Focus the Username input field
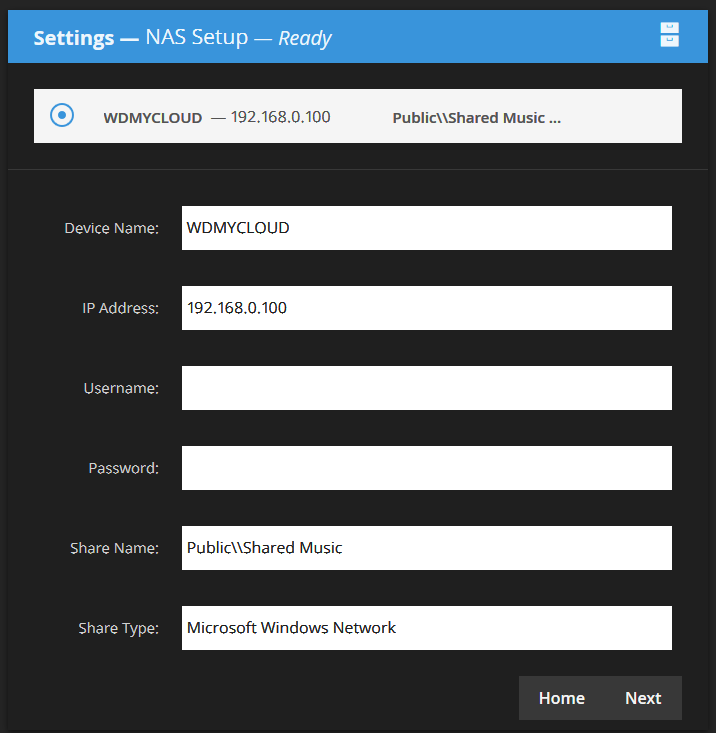 tap(427, 388)
